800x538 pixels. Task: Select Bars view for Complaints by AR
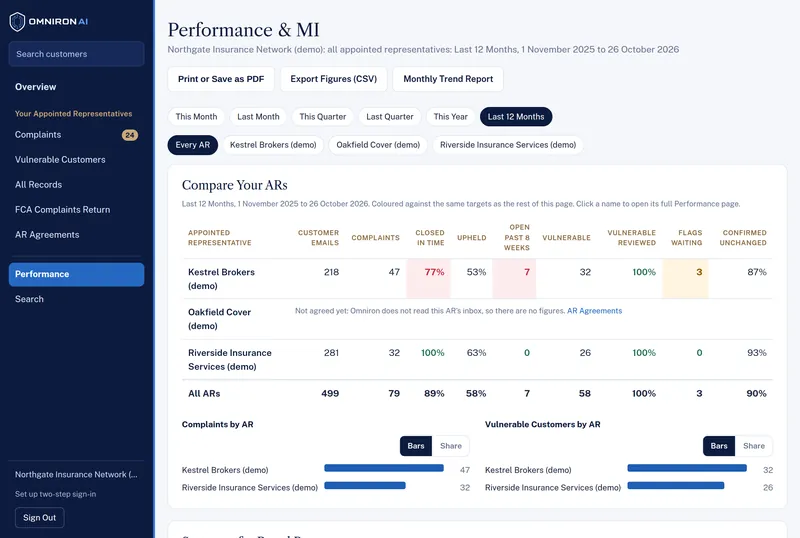click(416, 446)
